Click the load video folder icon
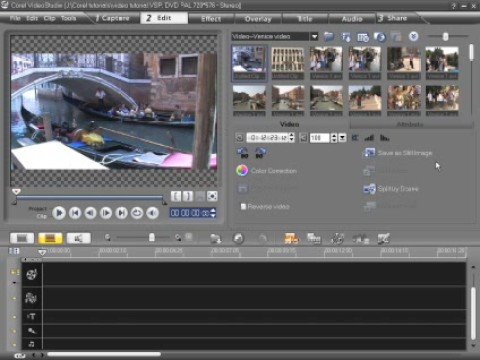This screenshot has height=360, width=480. [329, 37]
